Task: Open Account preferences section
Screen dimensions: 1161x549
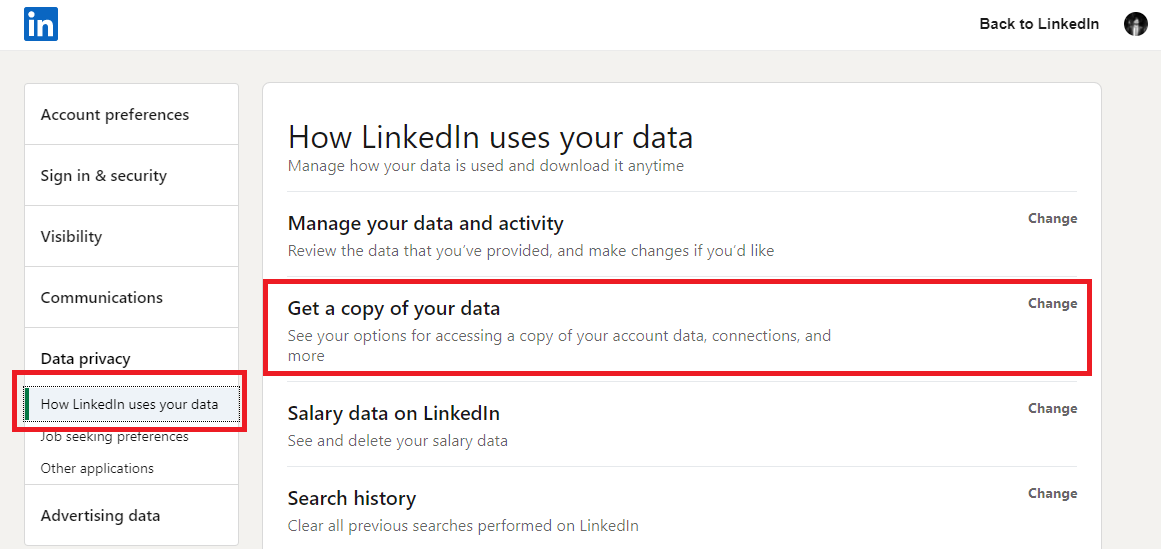Action: point(115,115)
